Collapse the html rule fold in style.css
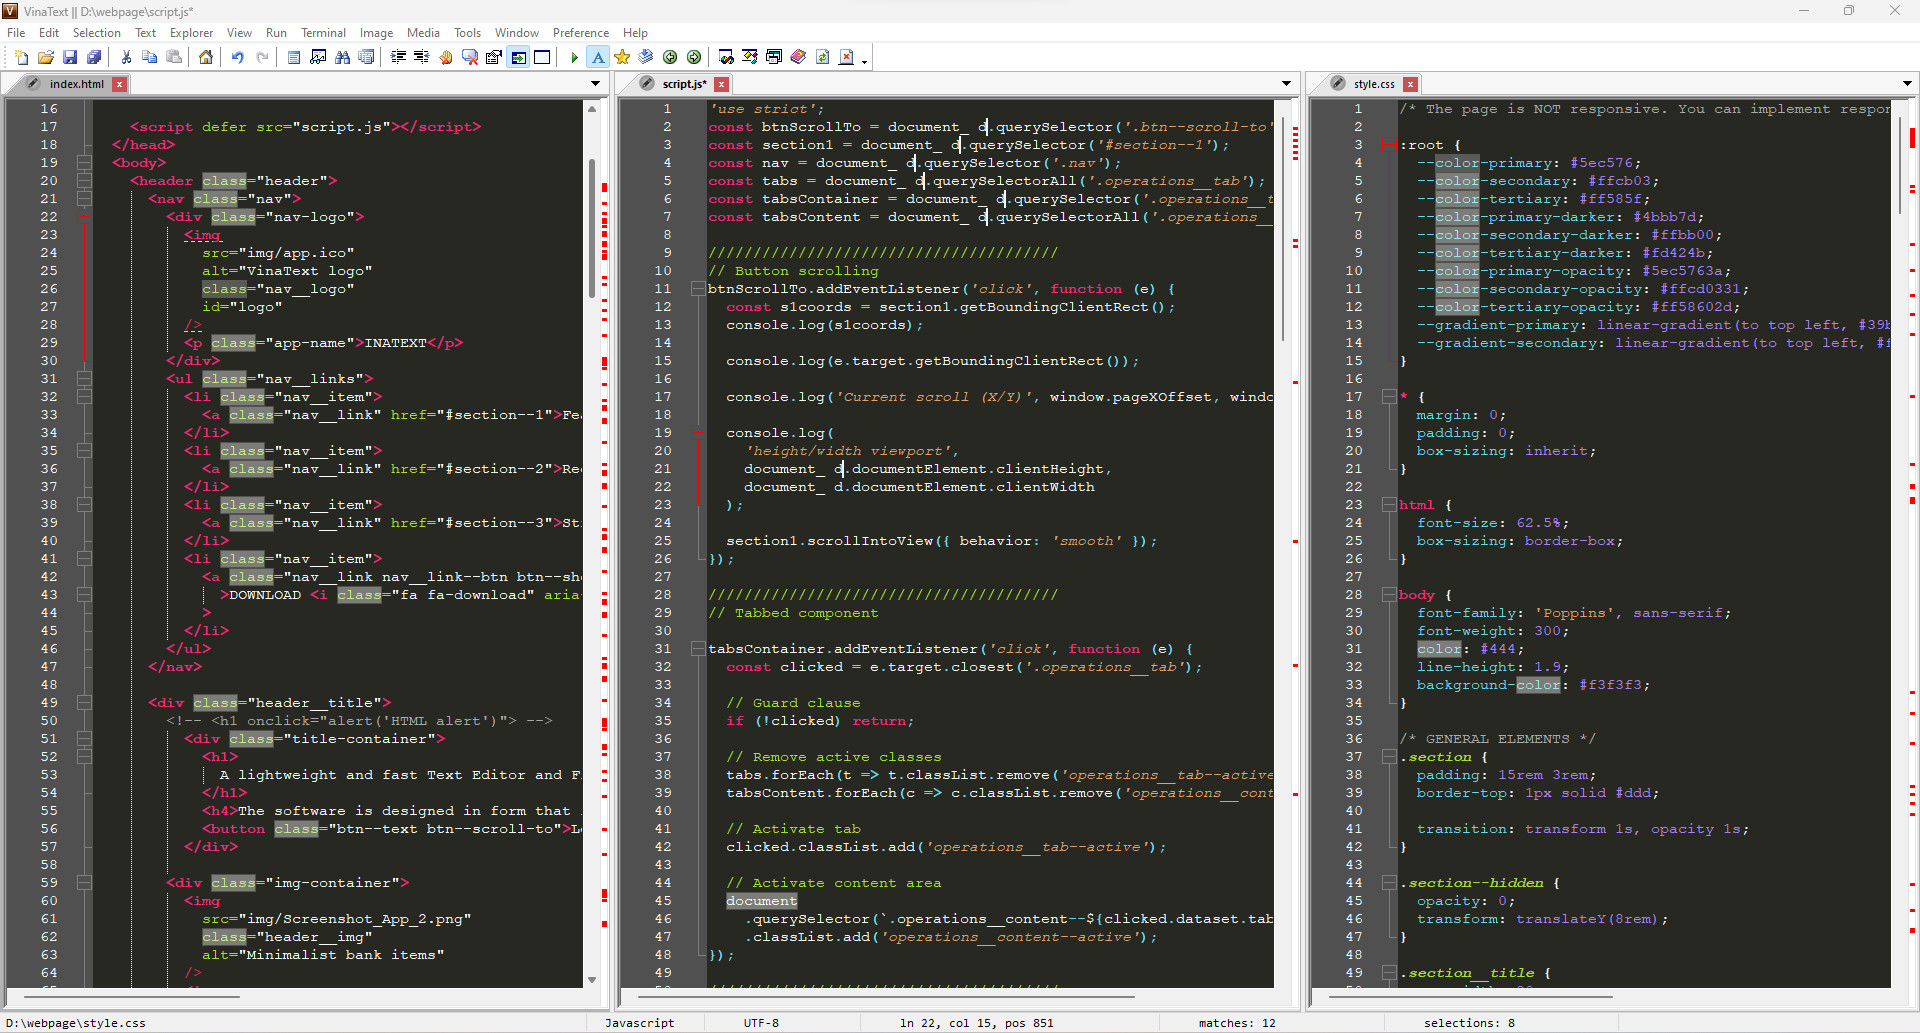This screenshot has width=1920, height=1033. click(x=1389, y=505)
